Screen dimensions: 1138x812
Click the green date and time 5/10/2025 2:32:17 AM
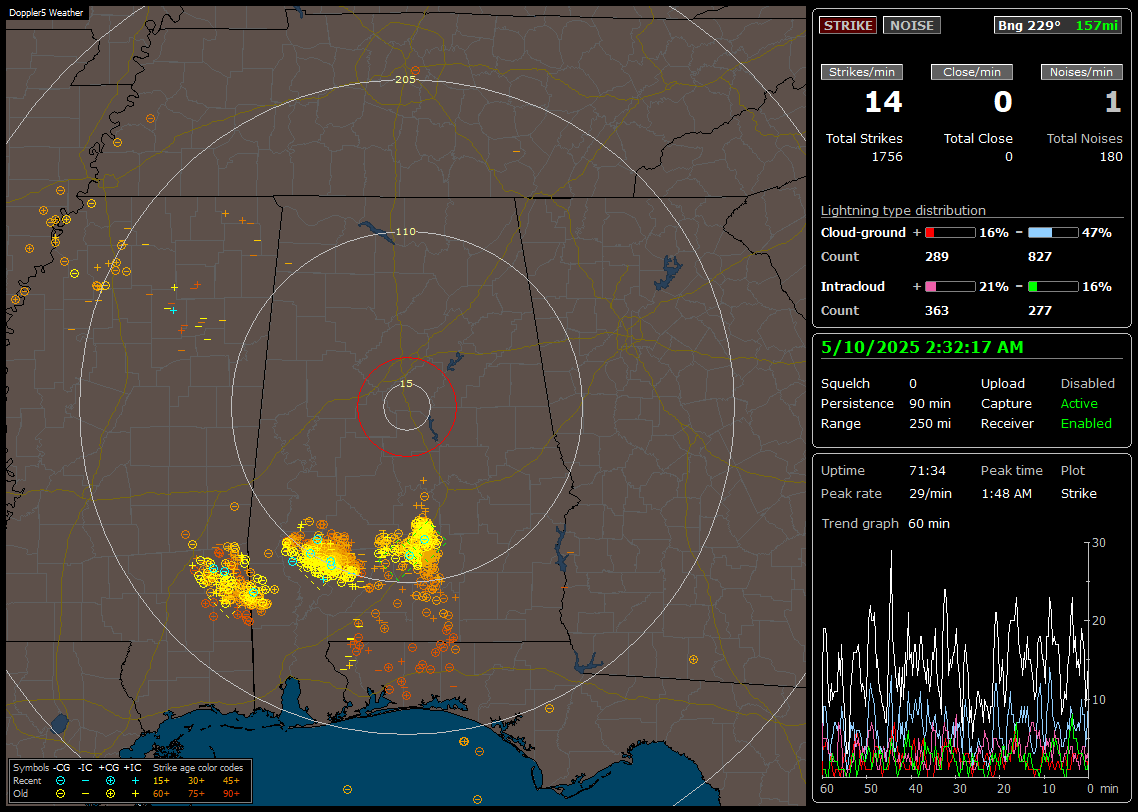[922, 348]
